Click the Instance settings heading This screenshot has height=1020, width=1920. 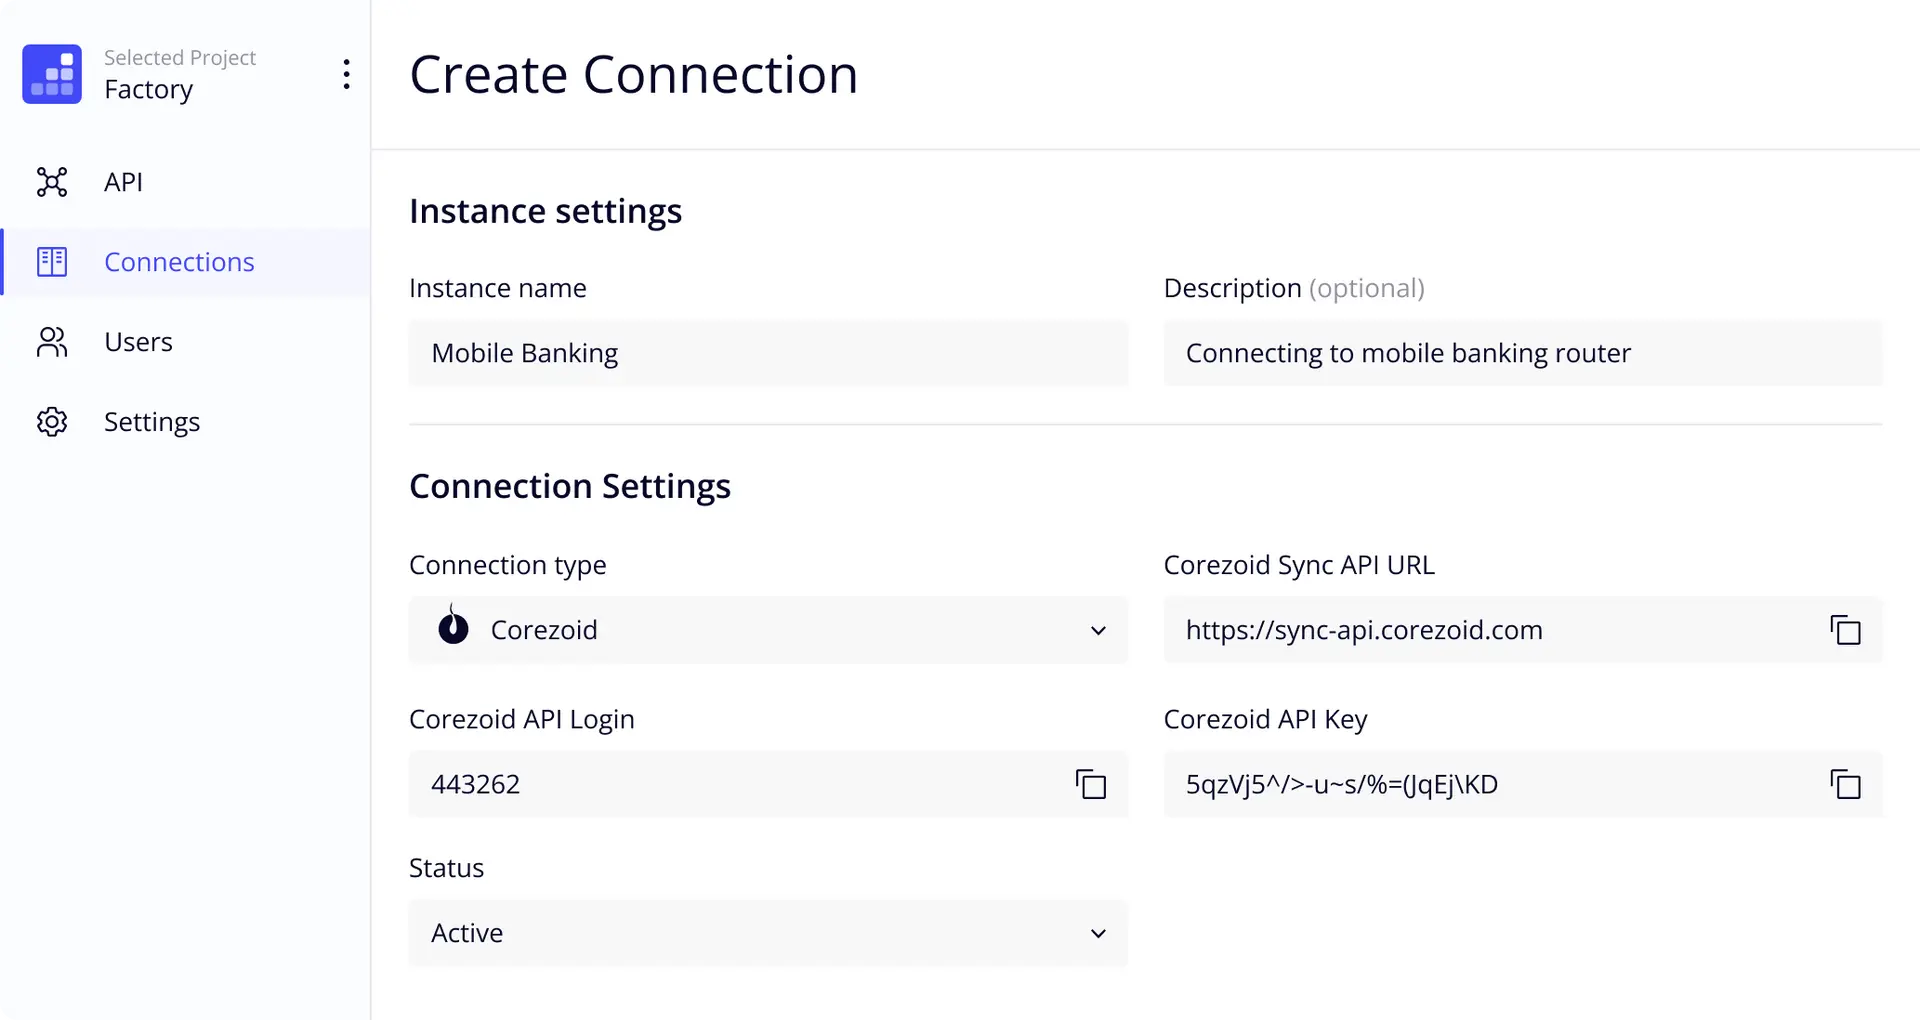click(545, 212)
